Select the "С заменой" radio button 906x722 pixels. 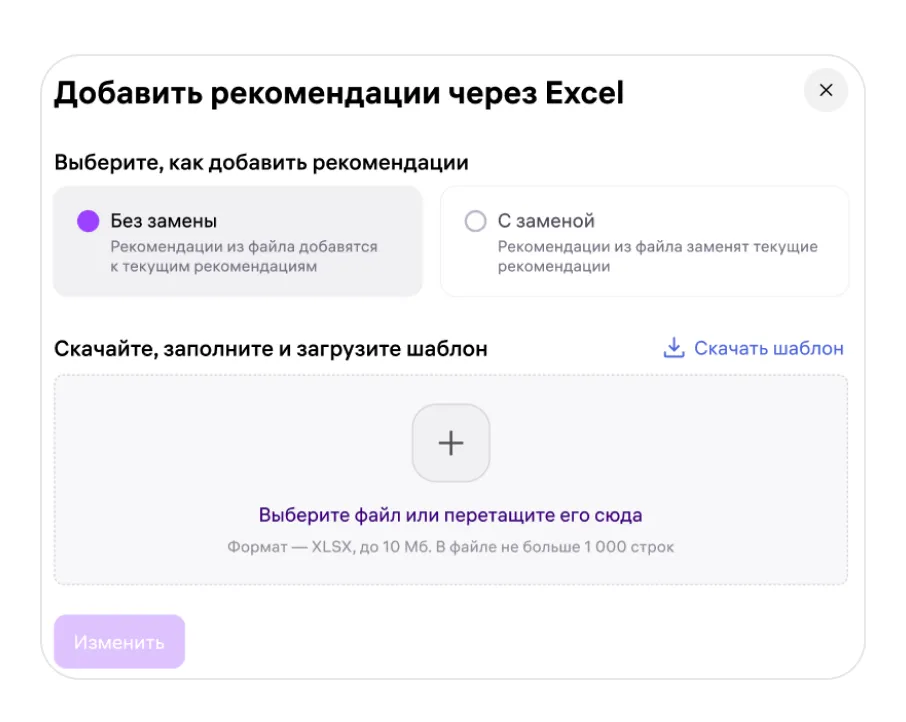coord(476,221)
